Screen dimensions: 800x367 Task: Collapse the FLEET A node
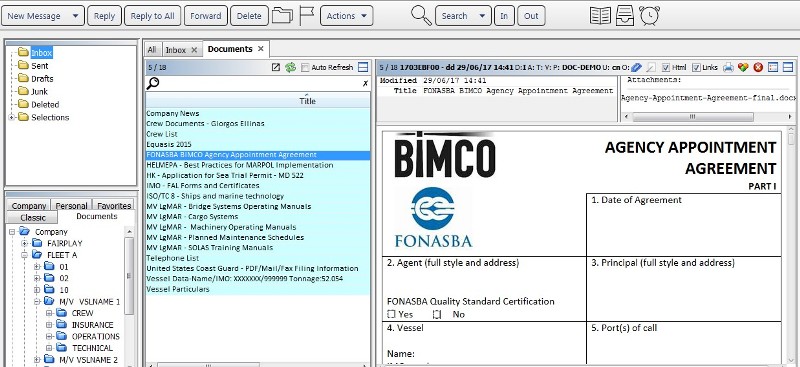24,255
